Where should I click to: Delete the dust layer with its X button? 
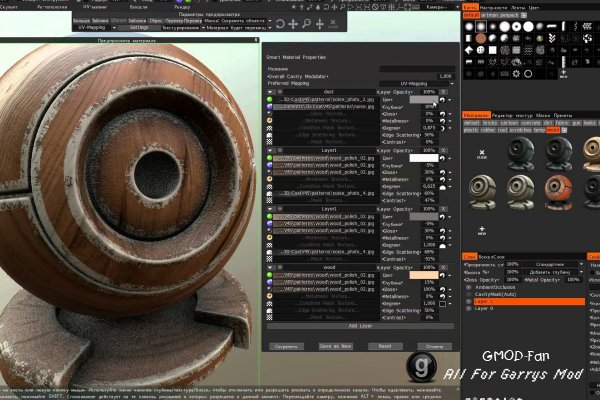pos(443,92)
